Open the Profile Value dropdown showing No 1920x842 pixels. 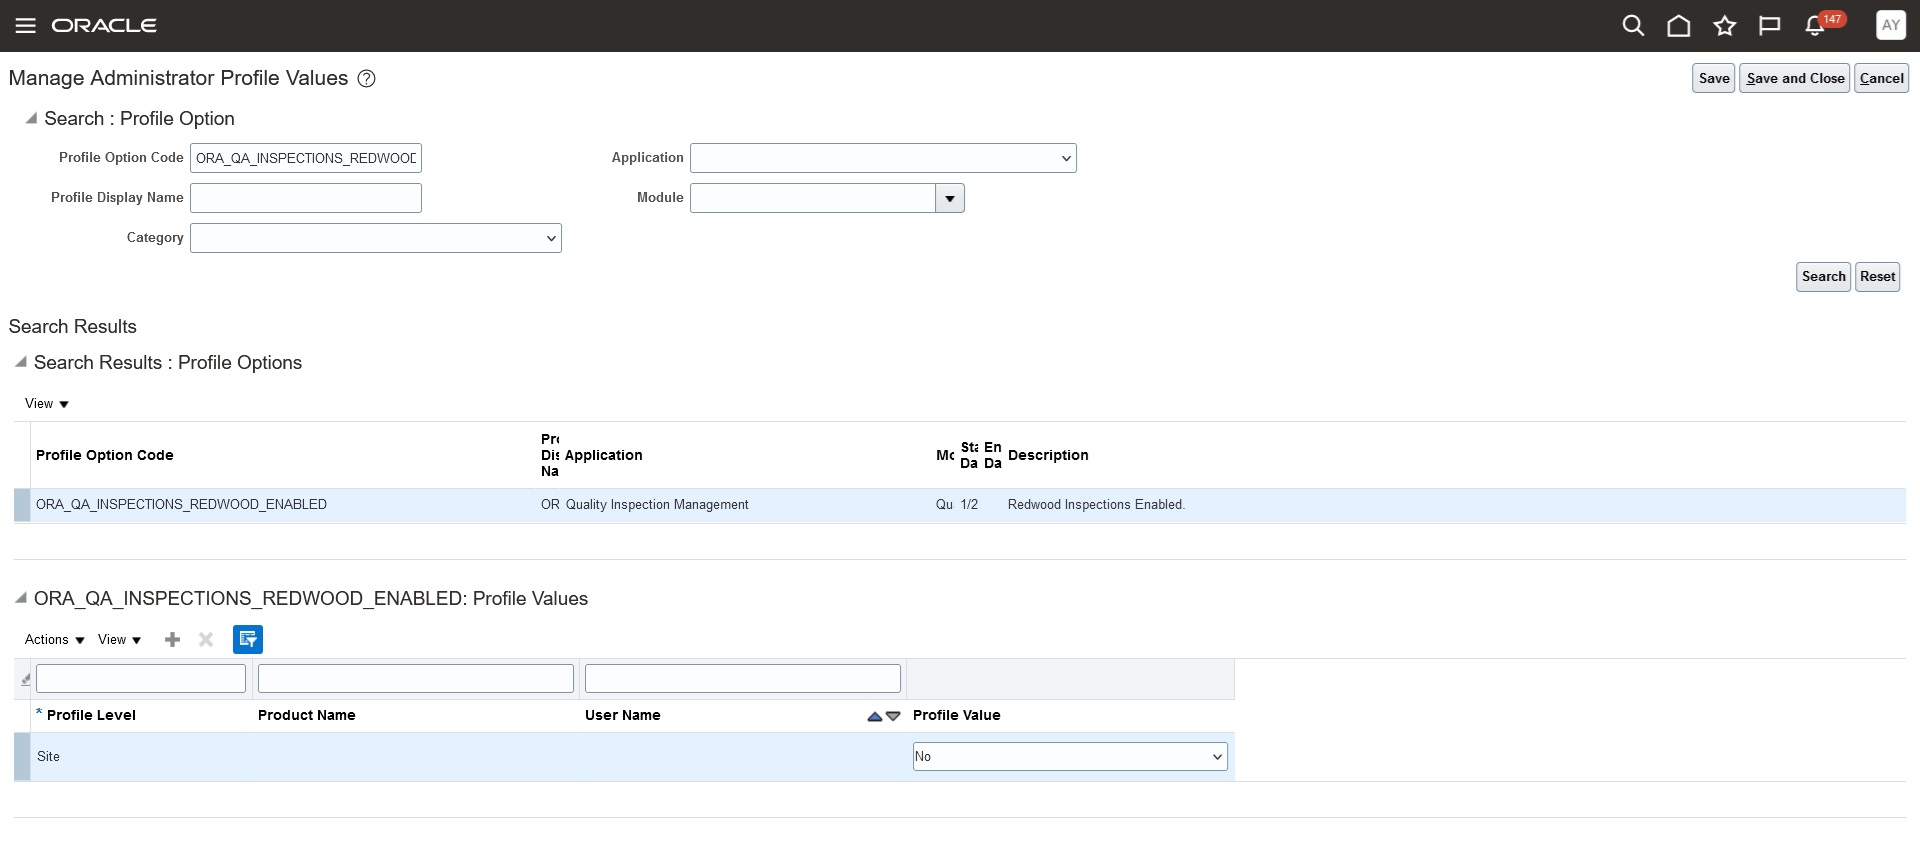tap(1070, 757)
